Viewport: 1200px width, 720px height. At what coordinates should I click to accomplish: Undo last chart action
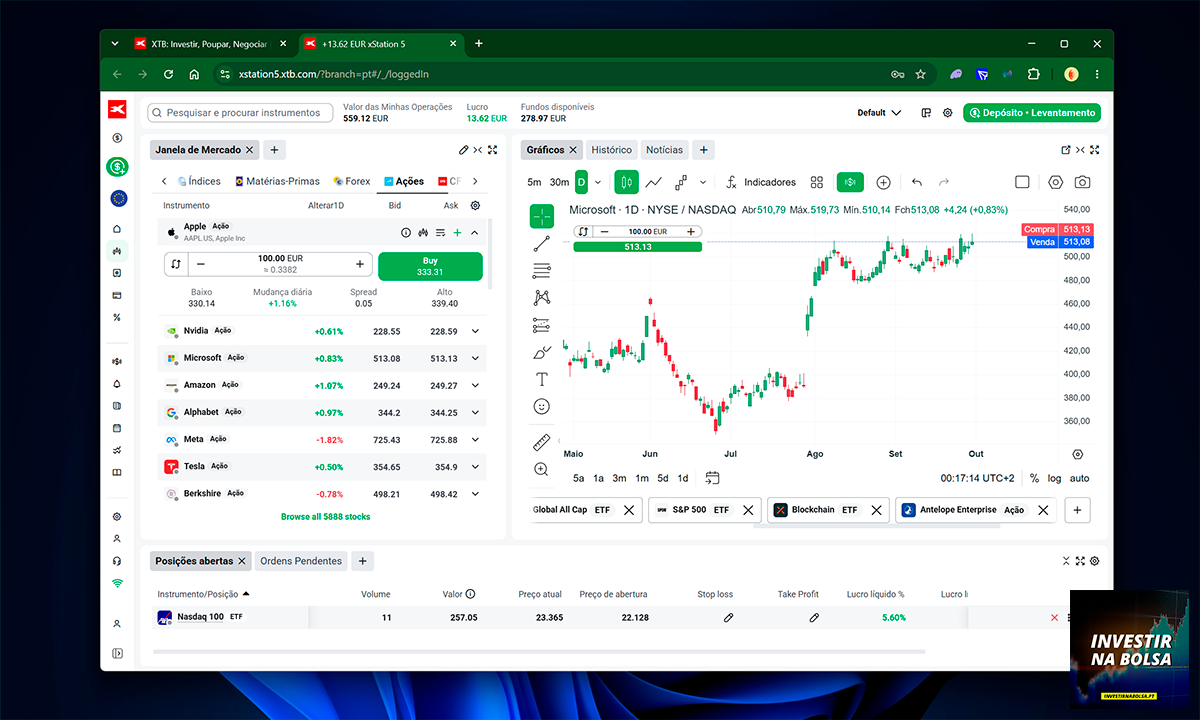coord(916,182)
